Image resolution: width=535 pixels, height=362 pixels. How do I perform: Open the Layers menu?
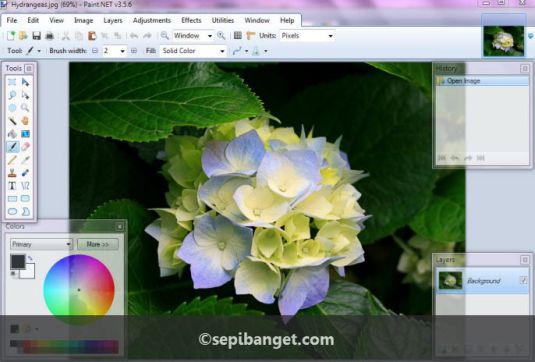[113, 20]
